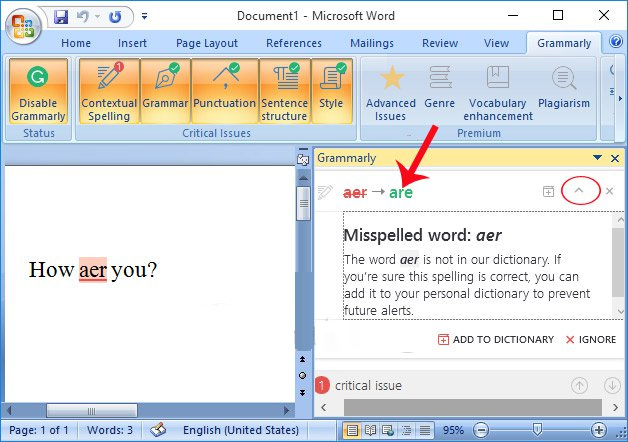The height and width of the screenshot is (442, 628).
Task: Click the add-to-dictionary icon on the card
Action: coord(548,191)
